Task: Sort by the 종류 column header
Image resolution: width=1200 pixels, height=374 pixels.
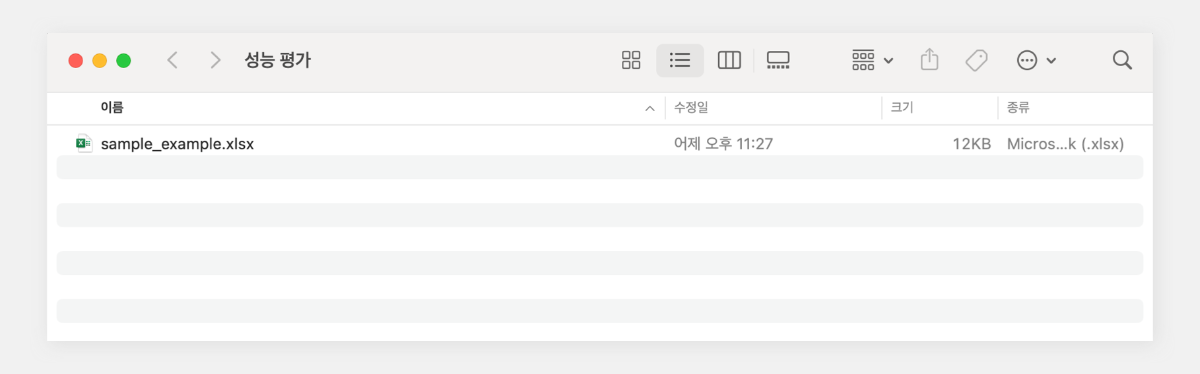Action: tap(1018, 107)
